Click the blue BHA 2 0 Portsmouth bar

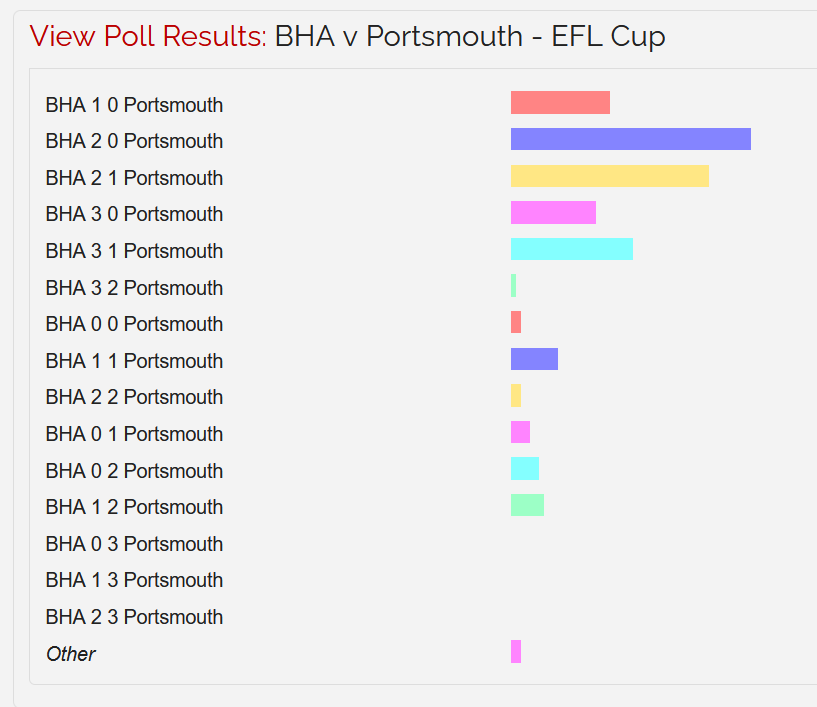coord(630,139)
